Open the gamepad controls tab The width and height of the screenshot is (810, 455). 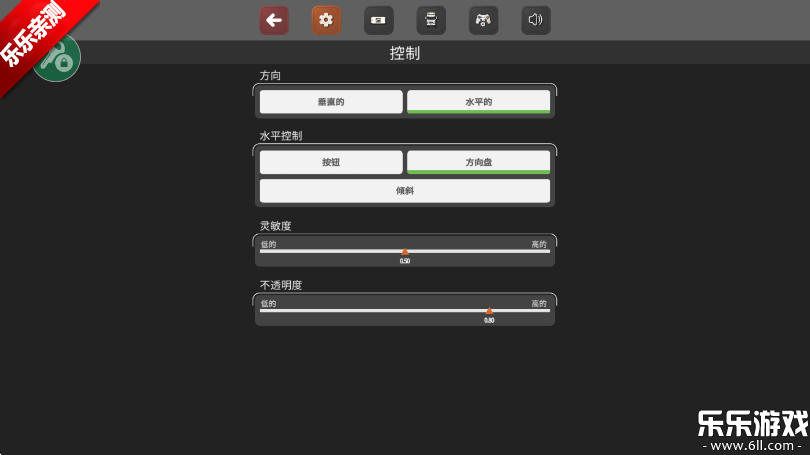coord(483,20)
